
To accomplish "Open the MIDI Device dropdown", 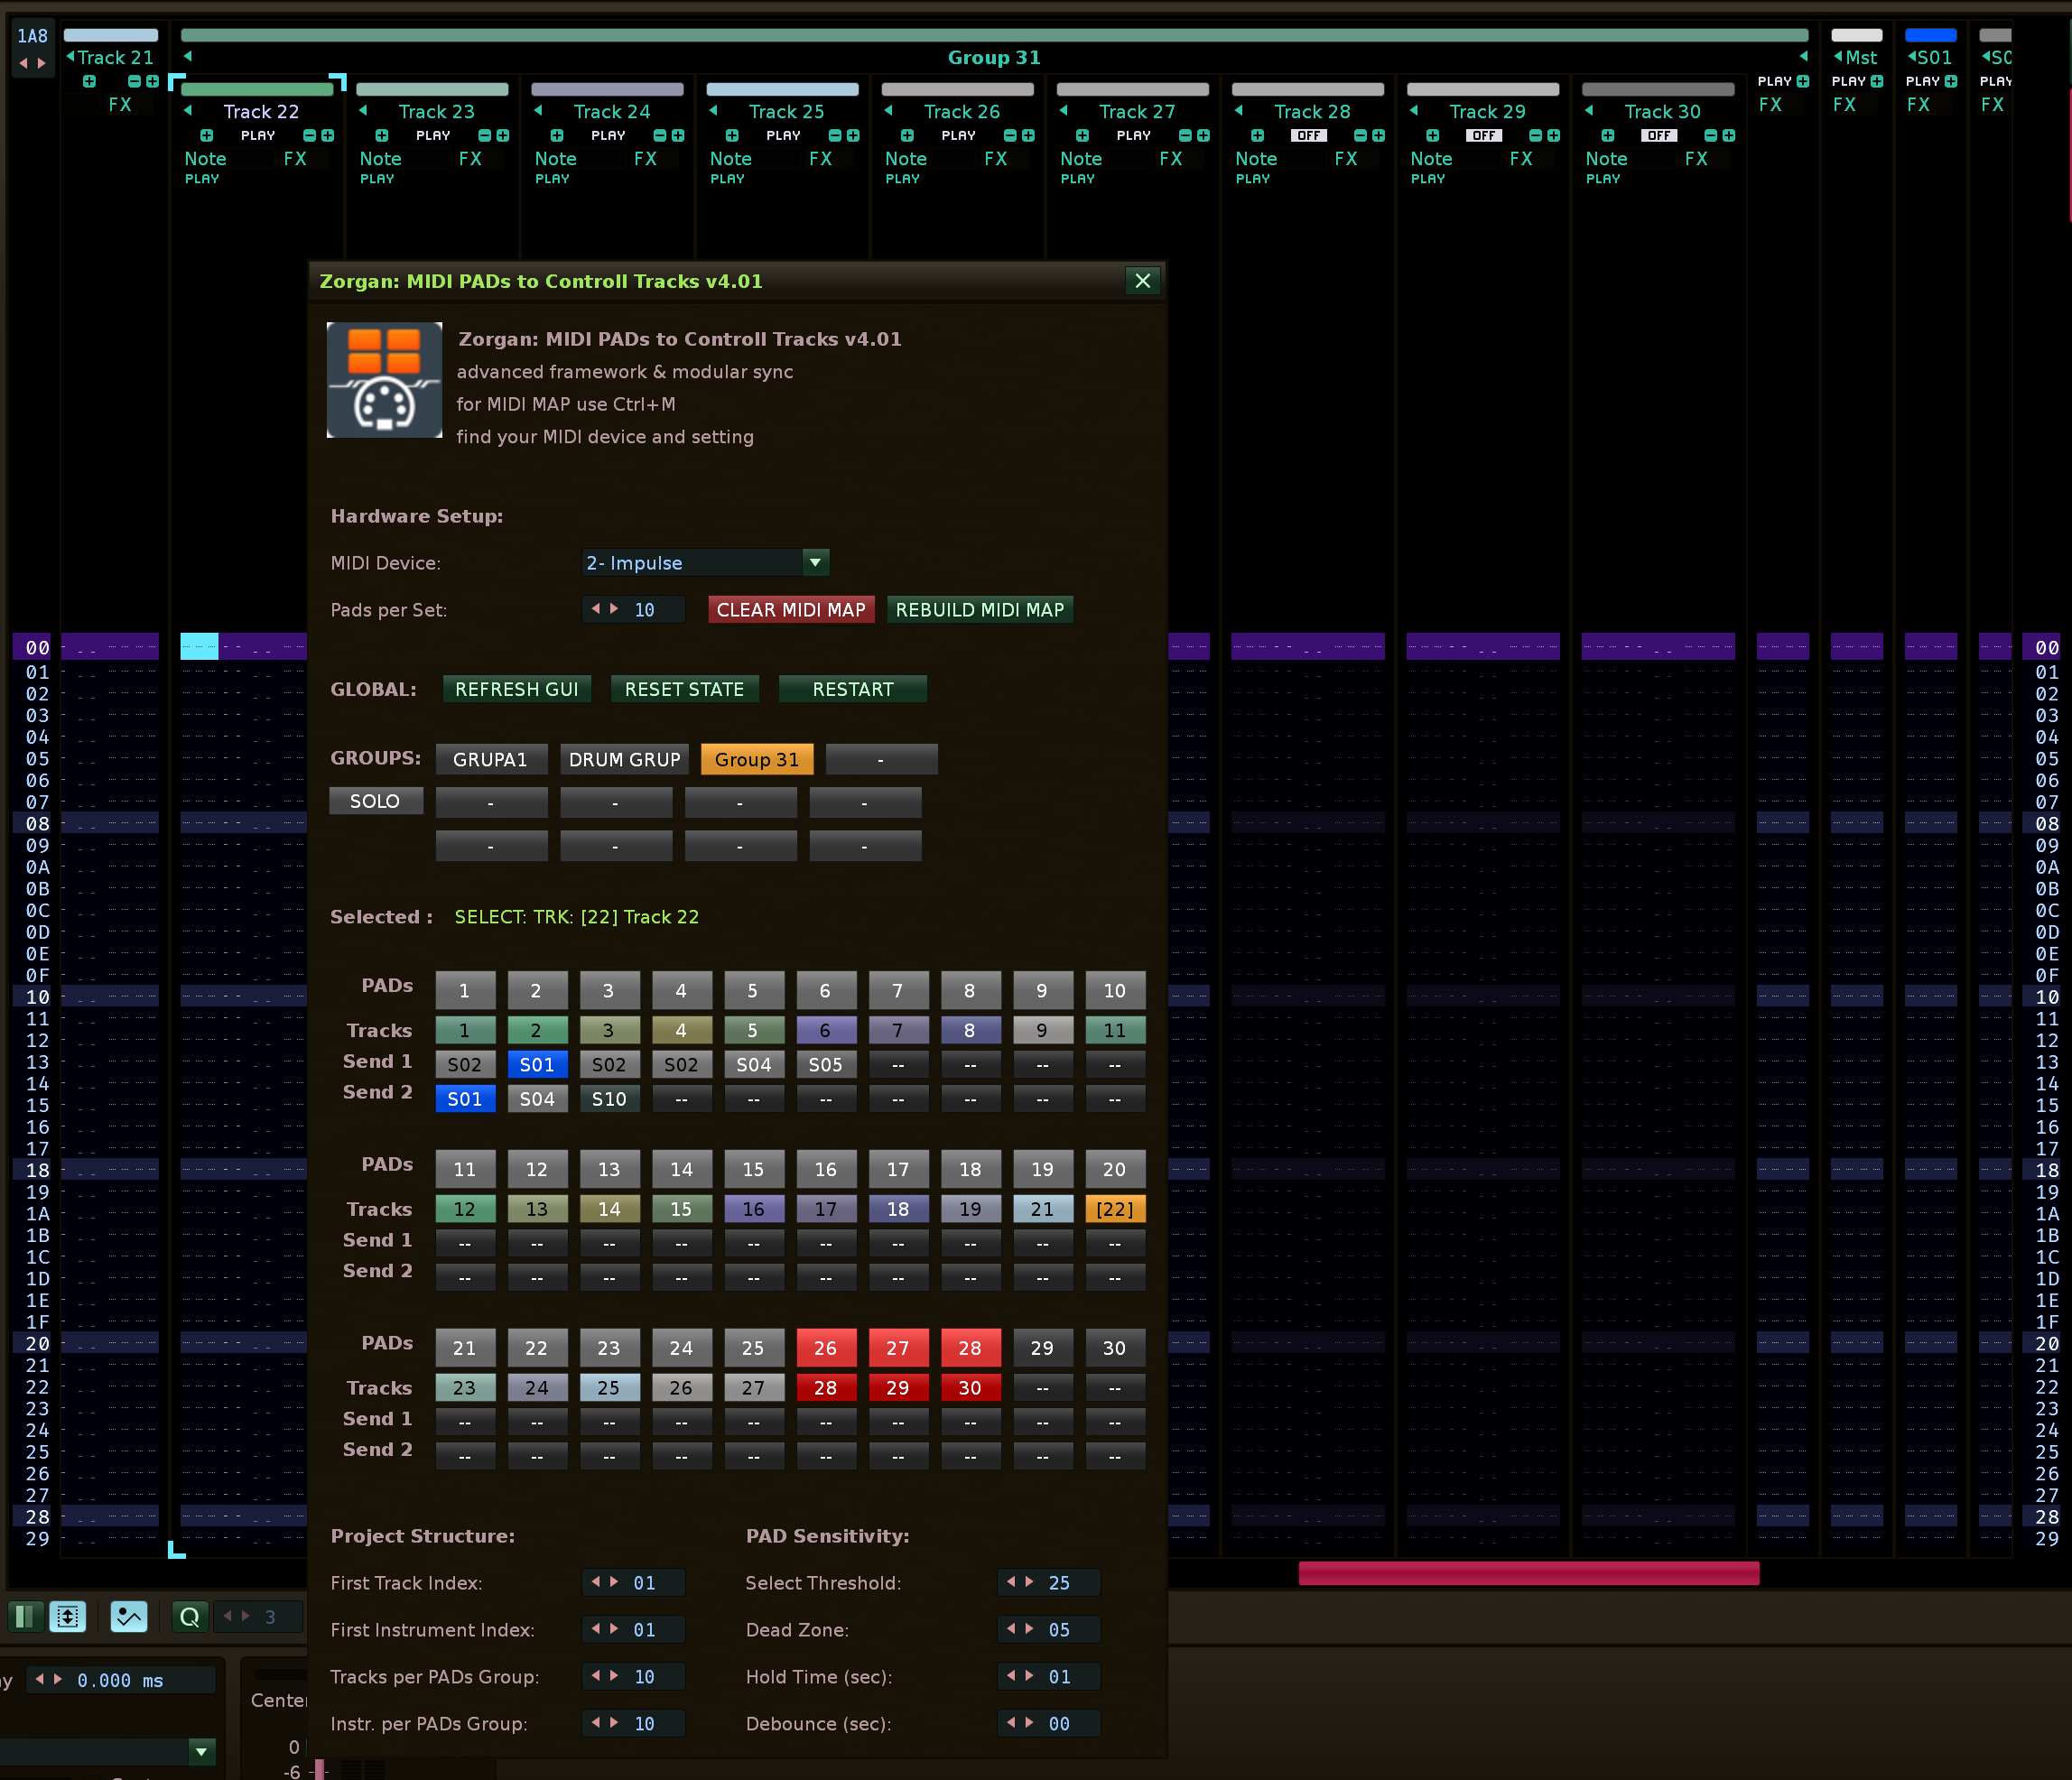I will coord(815,563).
